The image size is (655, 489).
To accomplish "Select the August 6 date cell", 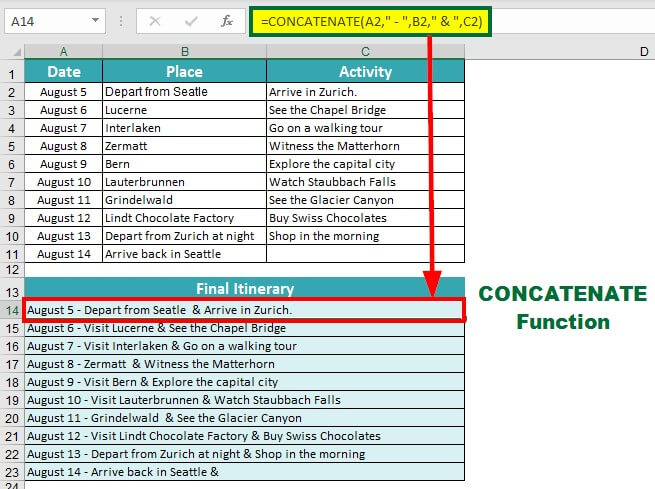I will (63, 110).
